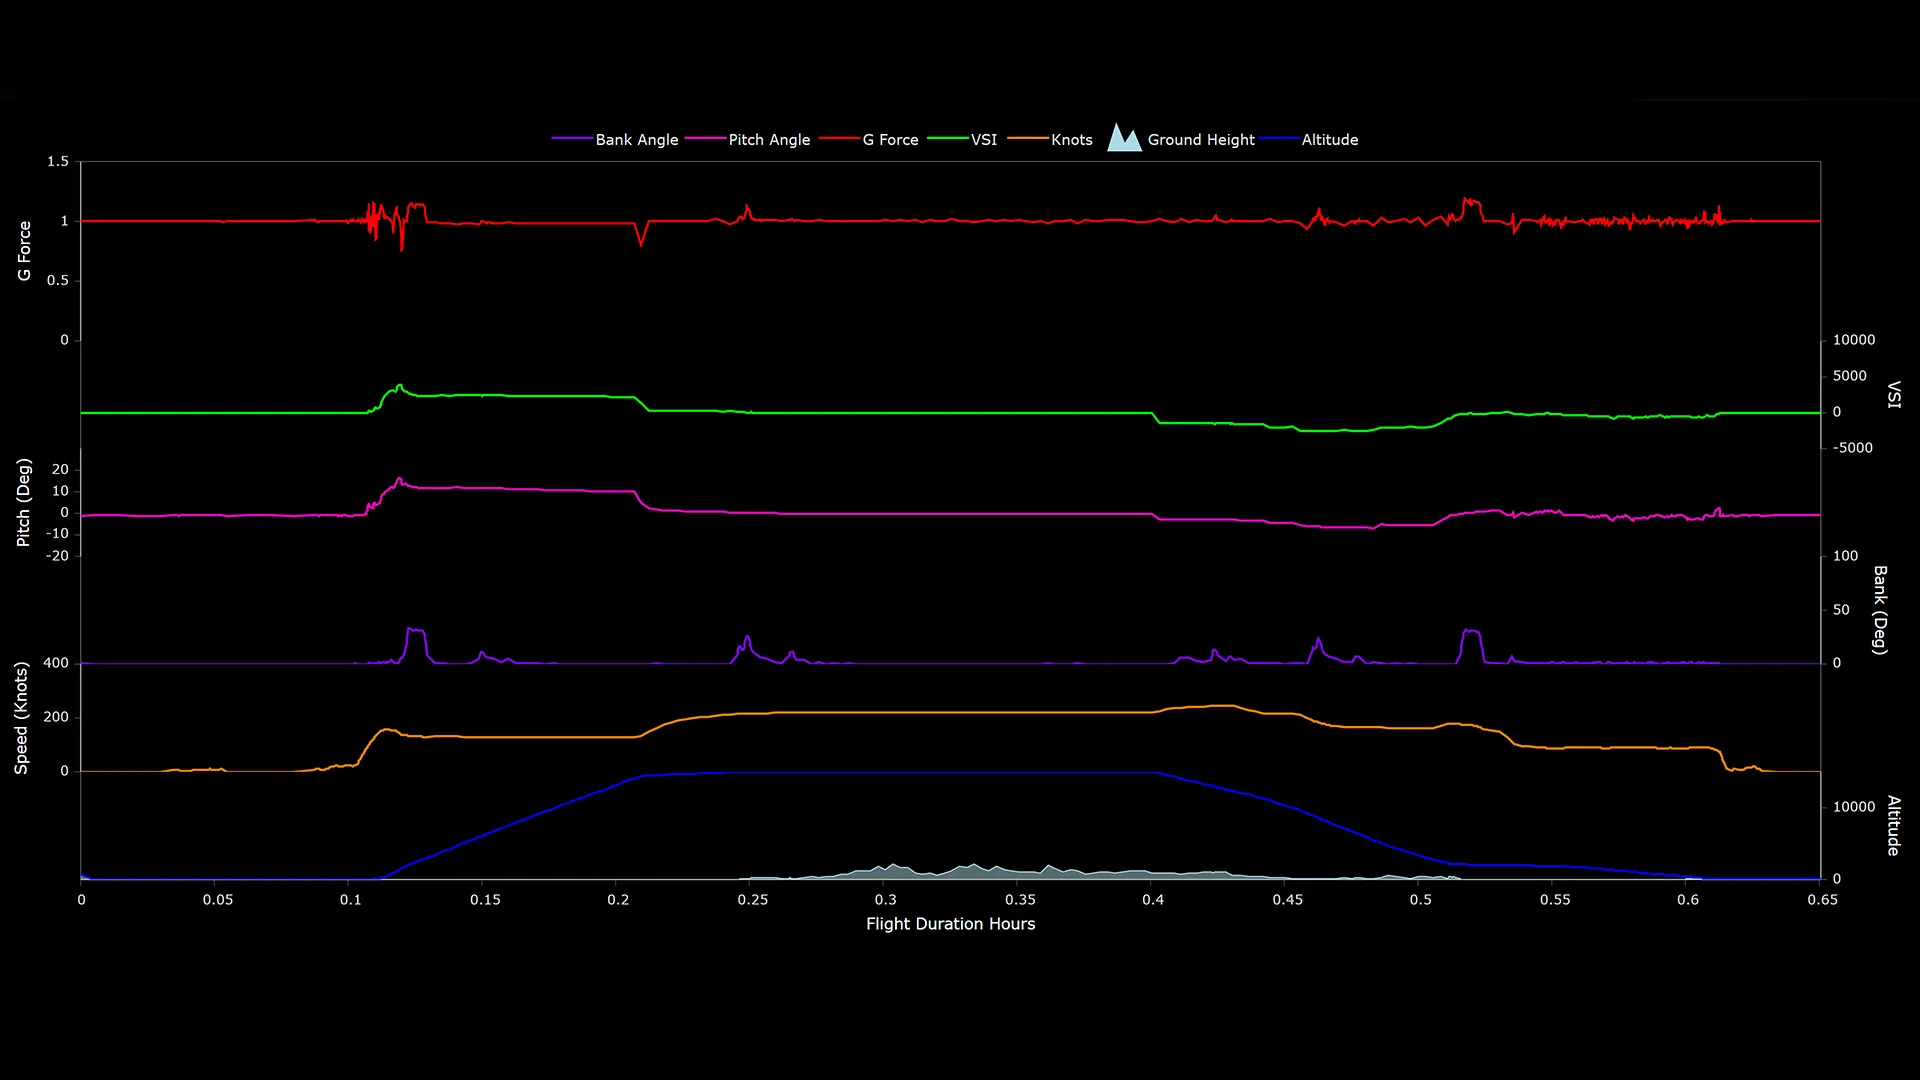Click the orange Knots legend line marker
The width and height of the screenshot is (1920, 1080).
pos(1027,139)
